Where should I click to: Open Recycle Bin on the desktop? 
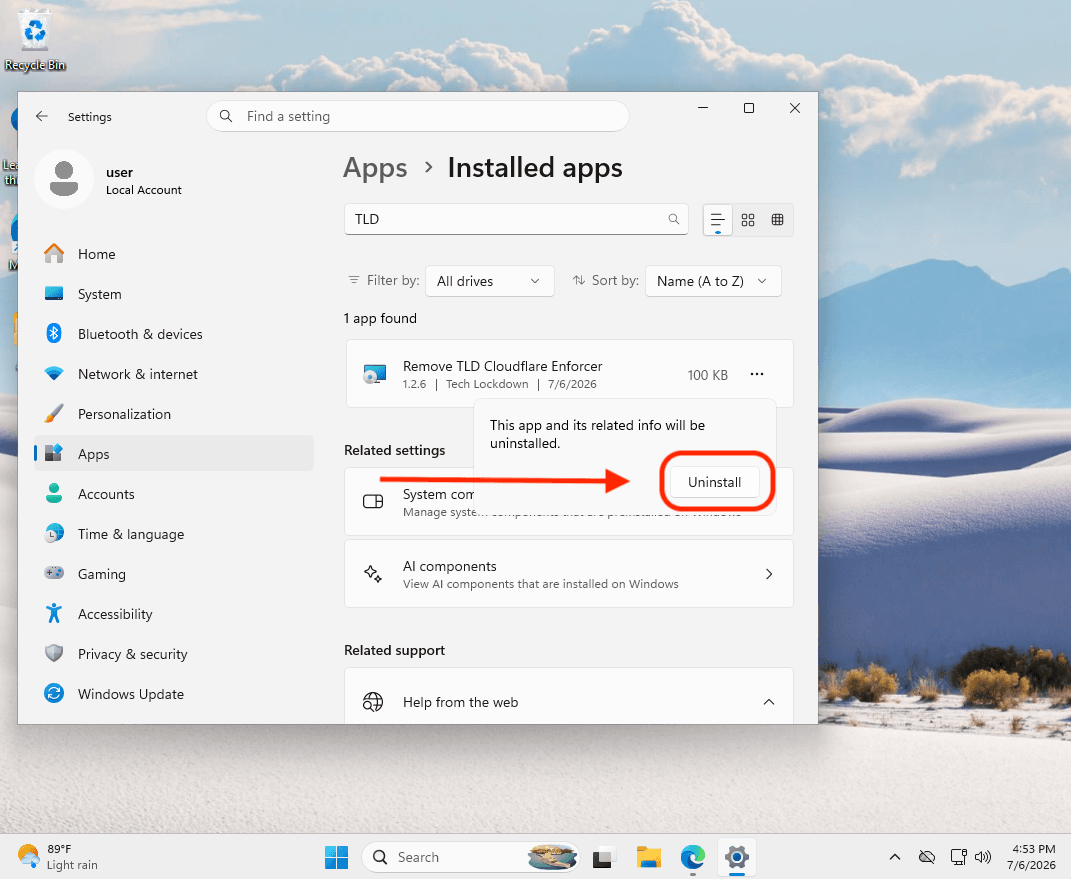(x=35, y=41)
